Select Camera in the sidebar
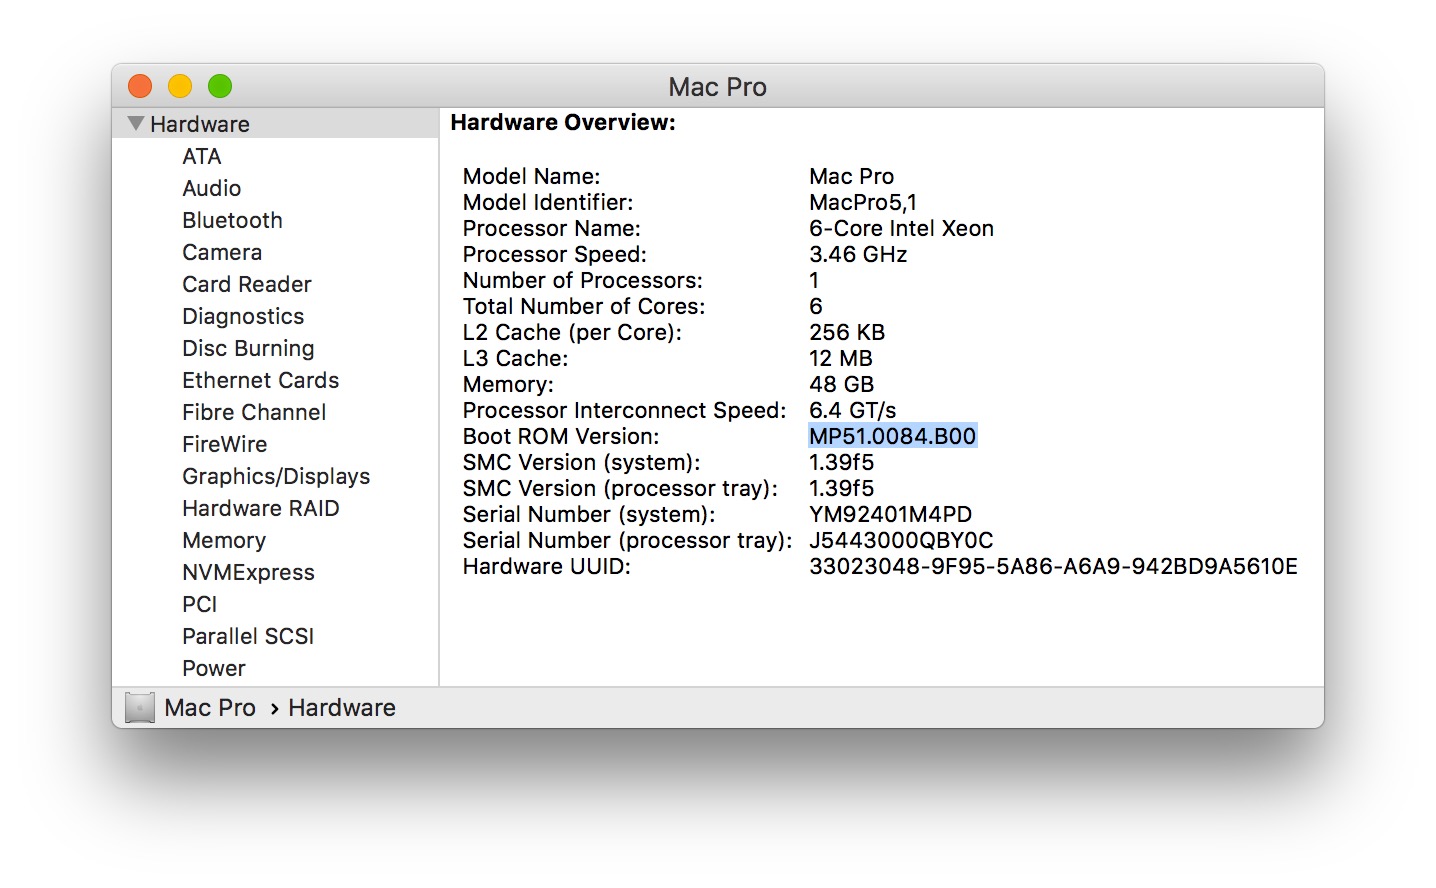1436x888 pixels. (x=222, y=252)
